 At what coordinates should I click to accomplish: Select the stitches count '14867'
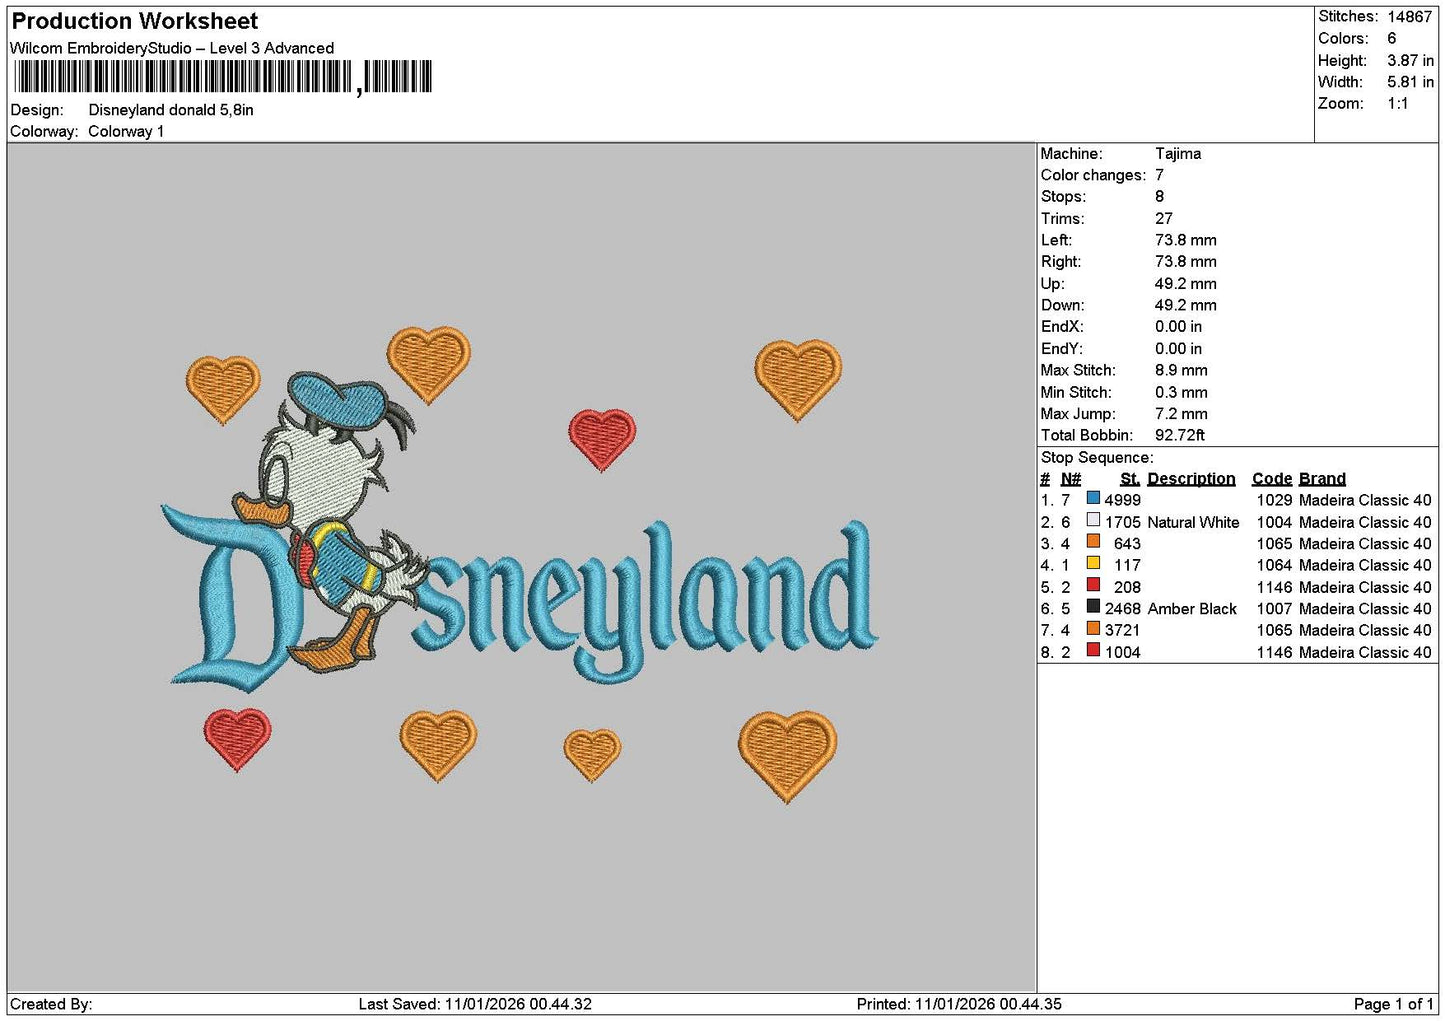click(x=1410, y=16)
